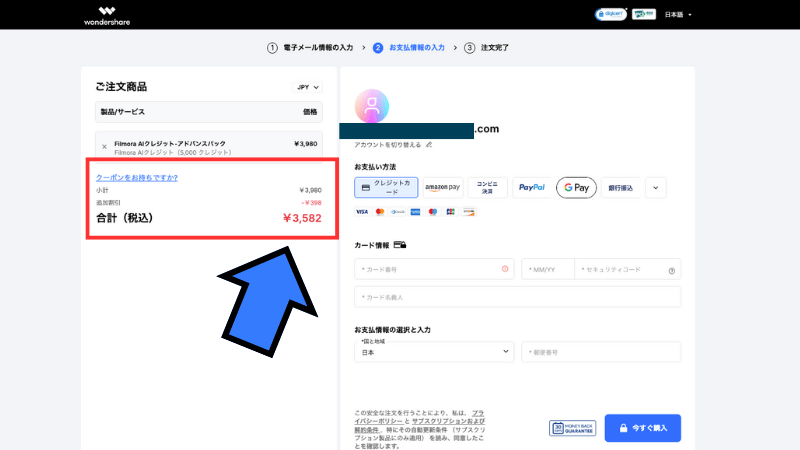Viewport: 800px width, 450px height.
Task: Select コンビニ決済 payment method
Action: click(x=487, y=188)
